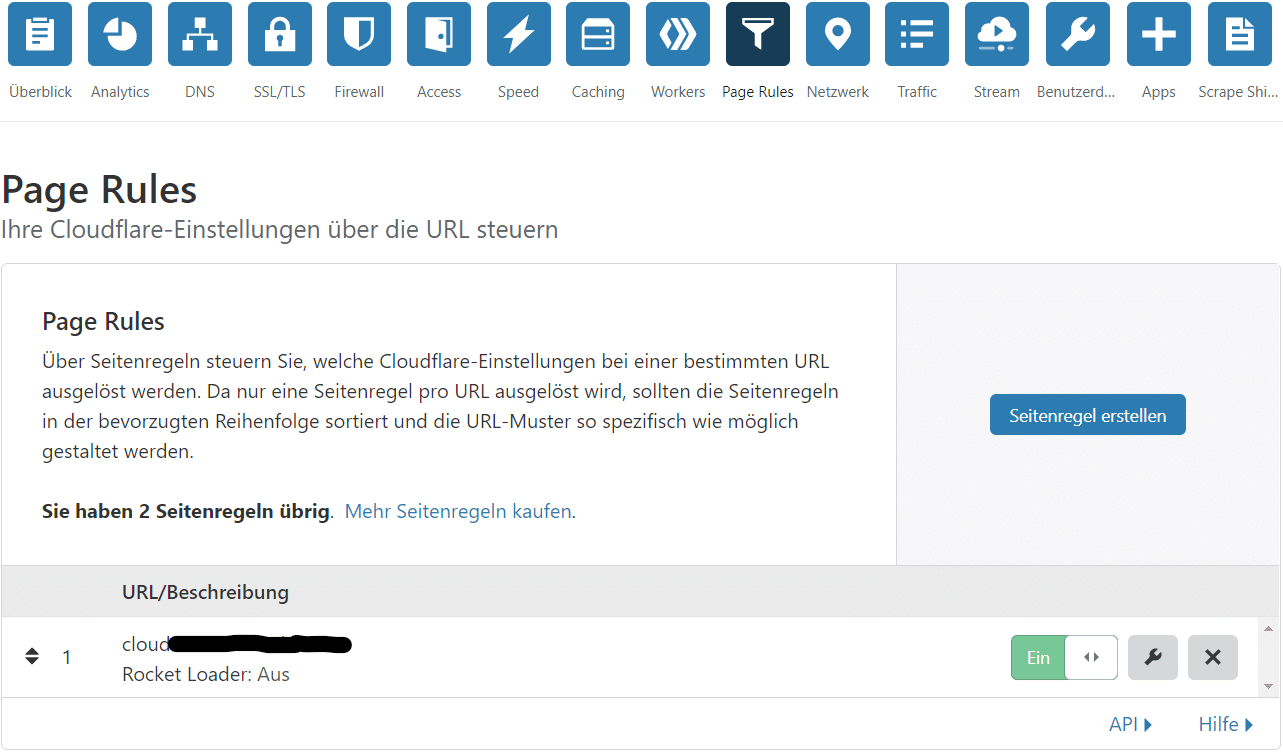Open the Scrape Shield document icon

point(1240,34)
